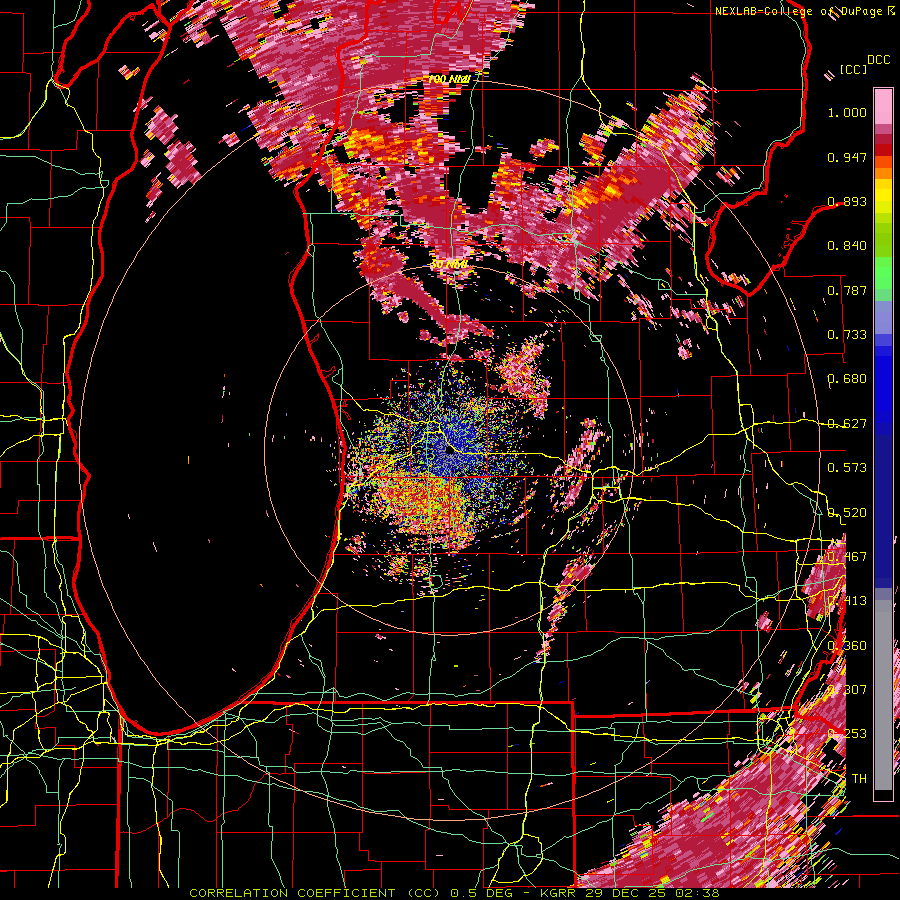Click the black radar site marker dot
Screen dimensions: 900x900
click(x=449, y=451)
